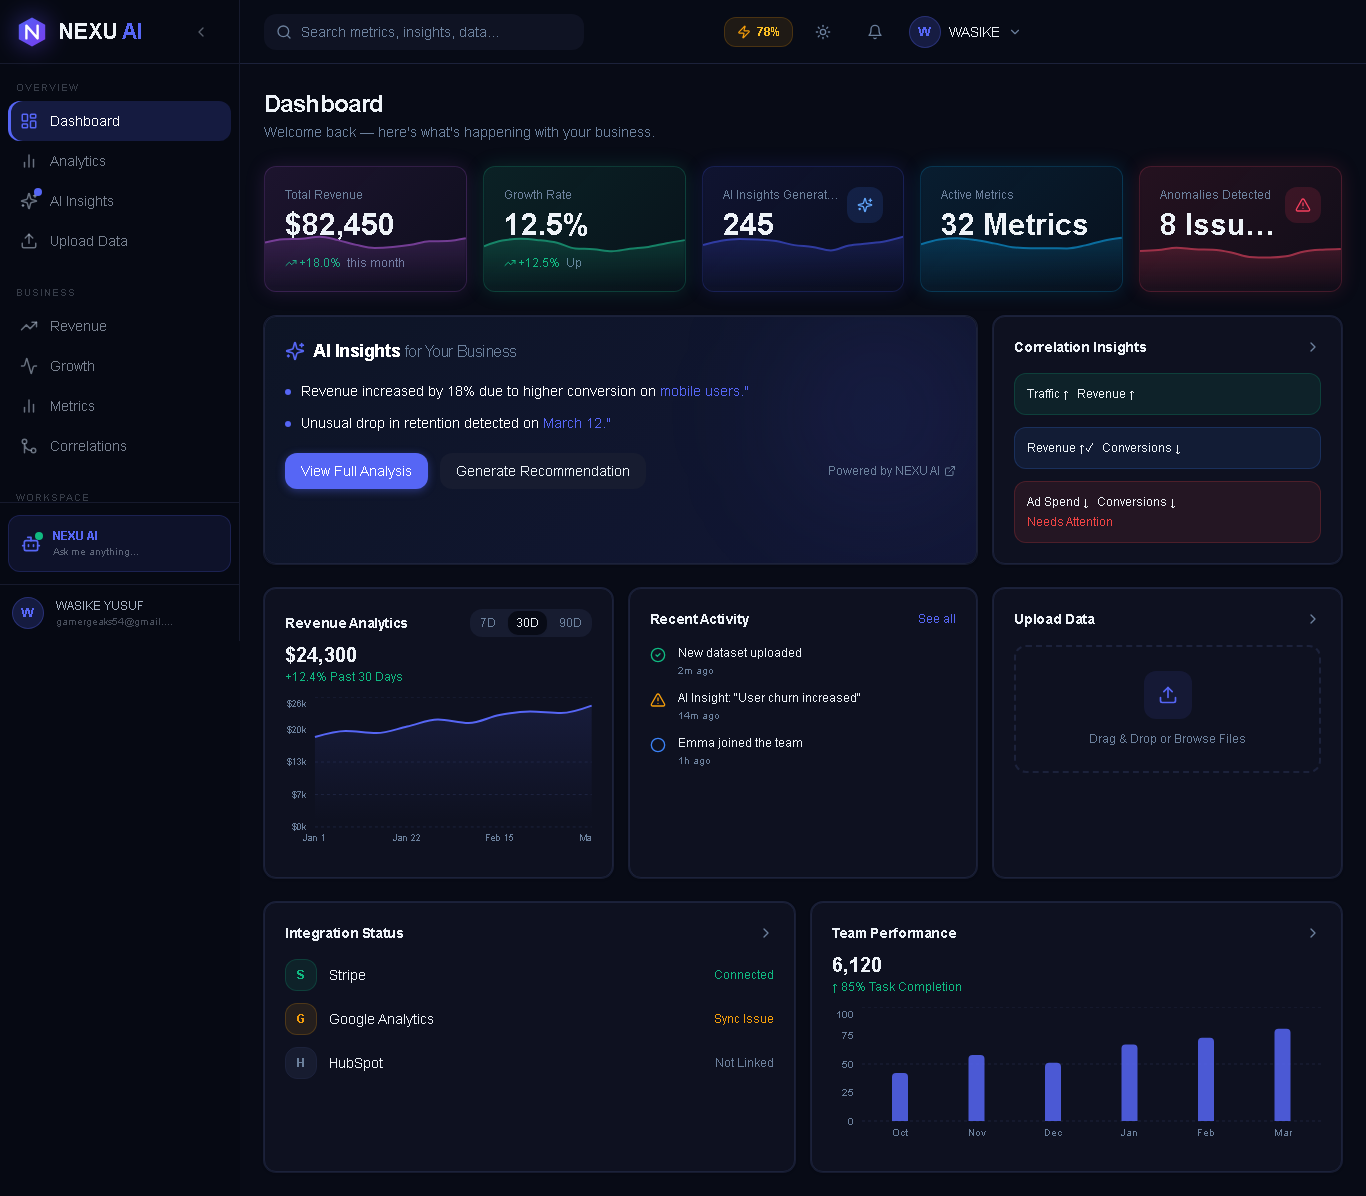Viewport: 1366px width, 1196px height.
Task: Expand Team Performance with the chevron
Action: tap(1313, 933)
